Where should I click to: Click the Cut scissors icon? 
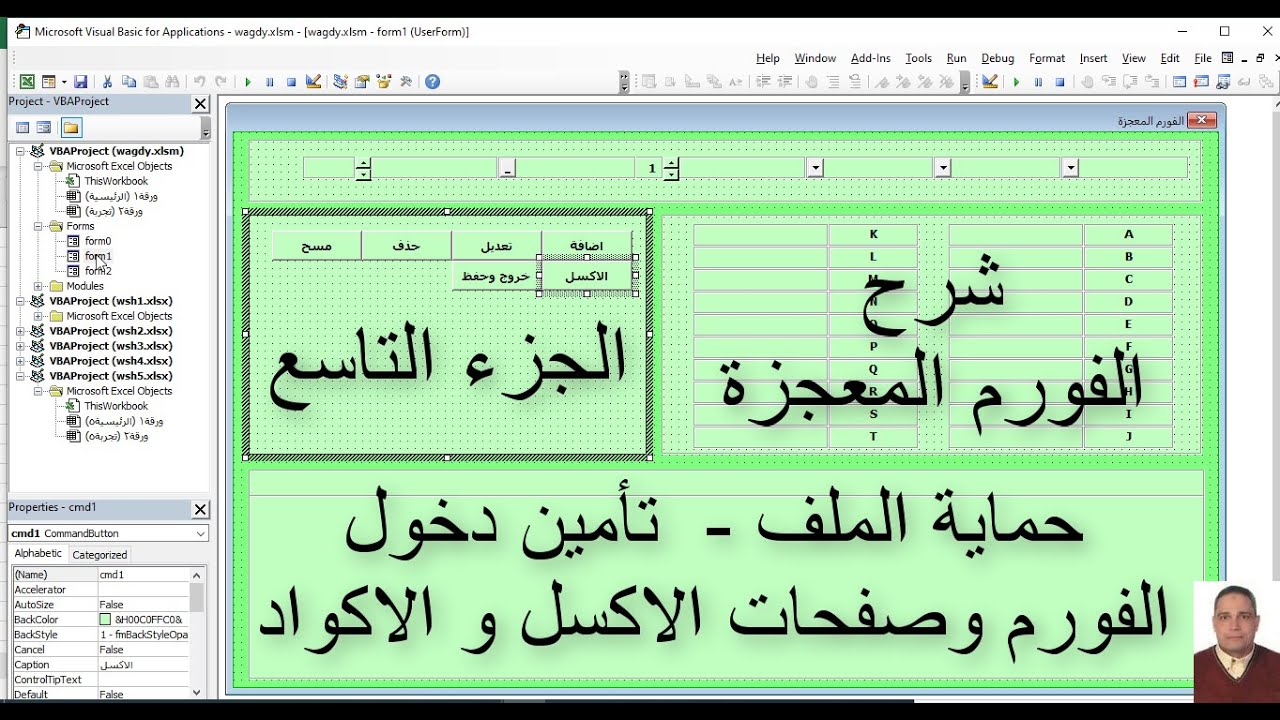(107, 82)
